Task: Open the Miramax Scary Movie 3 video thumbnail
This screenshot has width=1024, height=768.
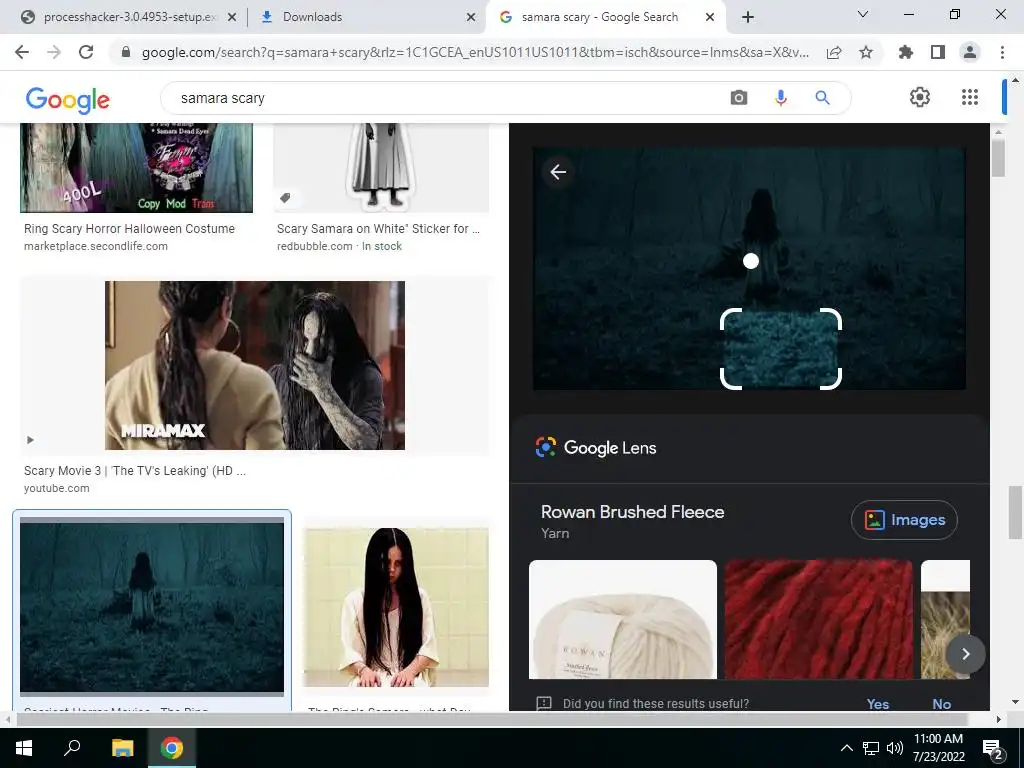Action: tap(255, 365)
